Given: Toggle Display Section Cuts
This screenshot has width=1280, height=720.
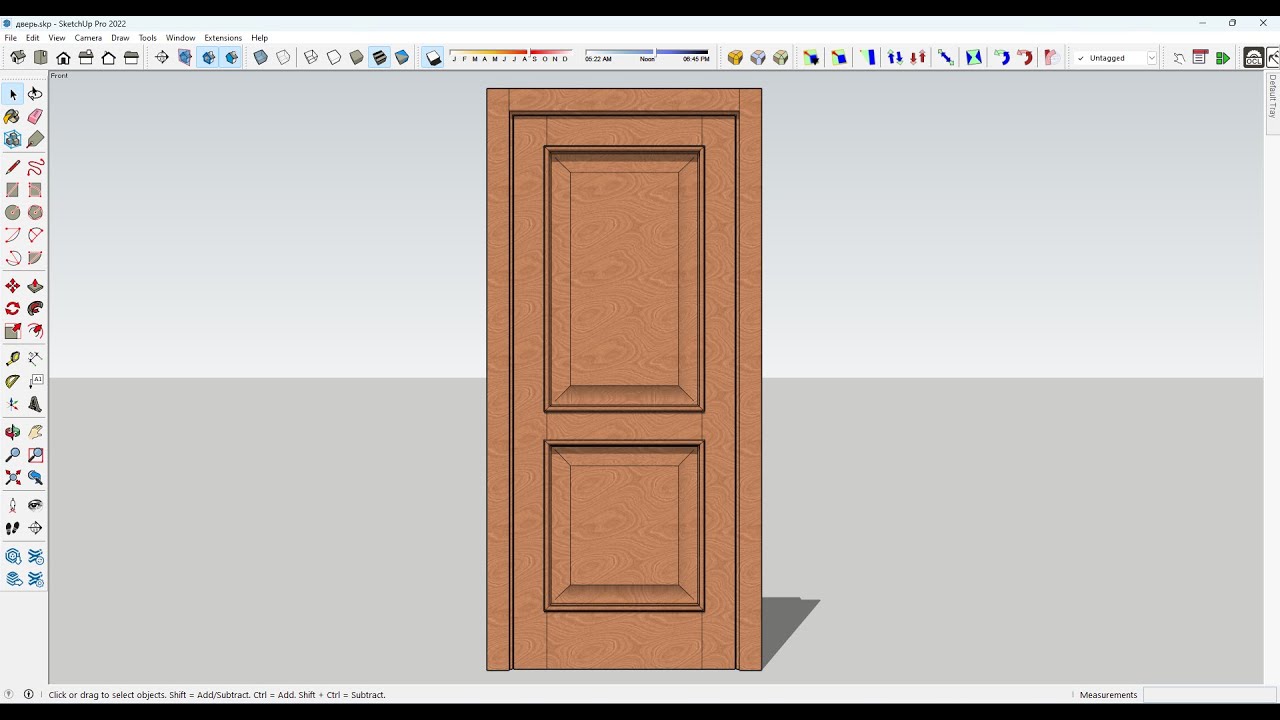Looking at the screenshot, I should pyautogui.click(x=208, y=58).
